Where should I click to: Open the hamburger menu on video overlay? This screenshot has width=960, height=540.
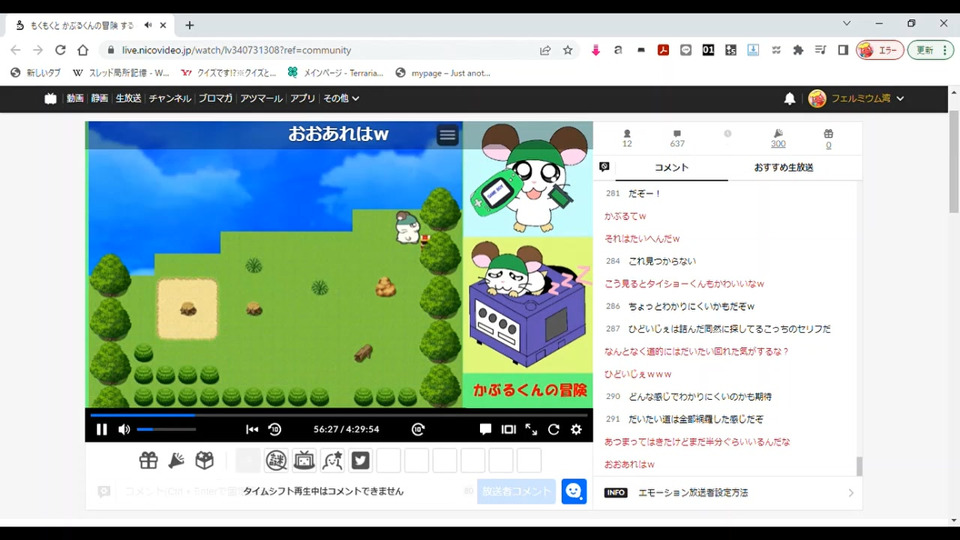[448, 135]
